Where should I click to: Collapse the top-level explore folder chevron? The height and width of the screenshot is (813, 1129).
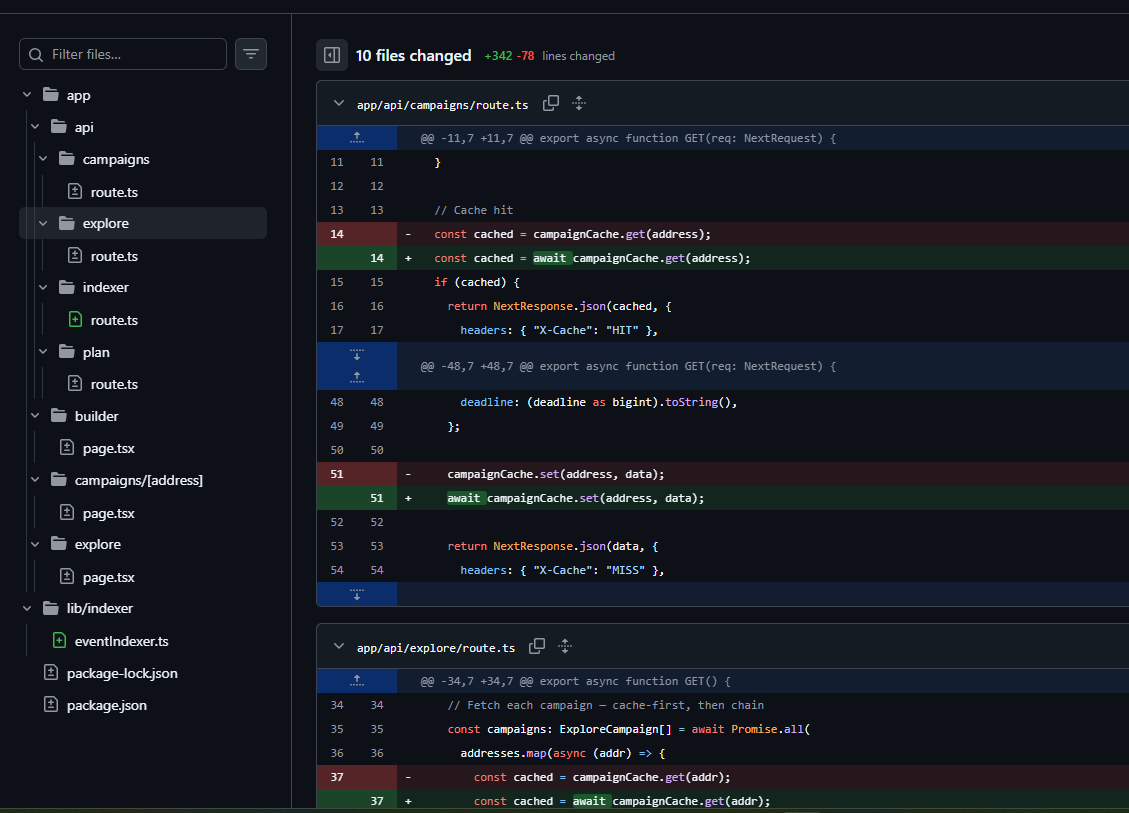tap(35, 544)
